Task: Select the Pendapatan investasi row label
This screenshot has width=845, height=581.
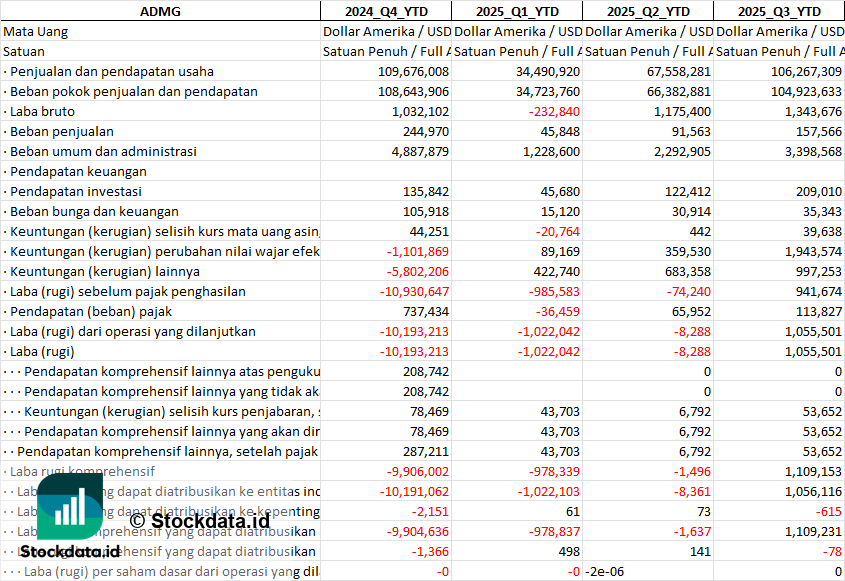Action: click(75, 191)
